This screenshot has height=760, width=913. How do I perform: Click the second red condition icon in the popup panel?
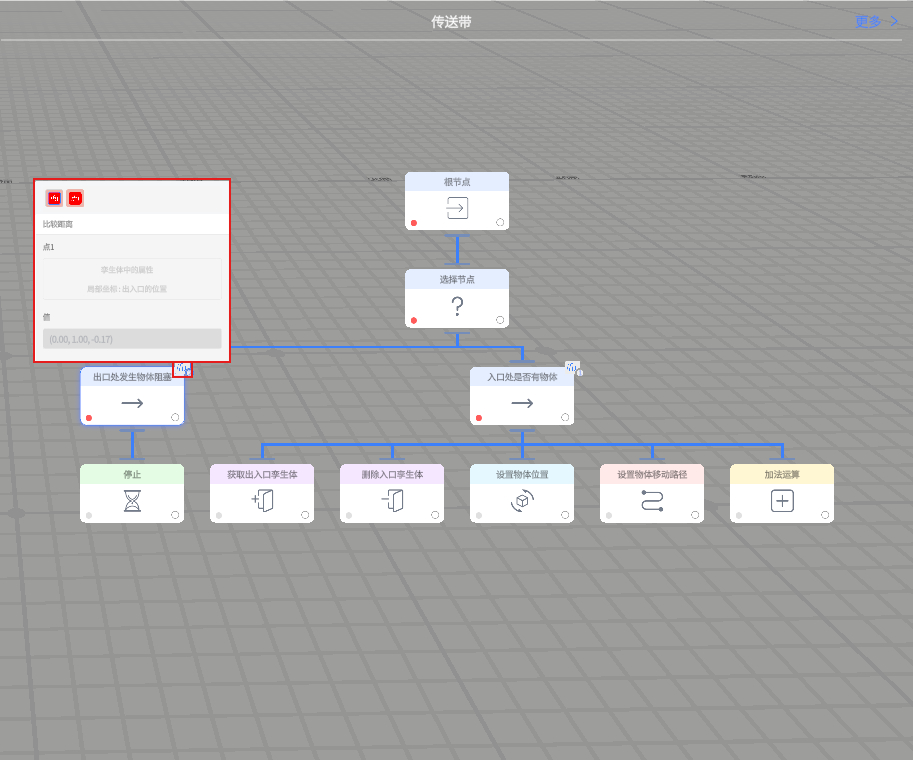pyautogui.click(x=75, y=199)
